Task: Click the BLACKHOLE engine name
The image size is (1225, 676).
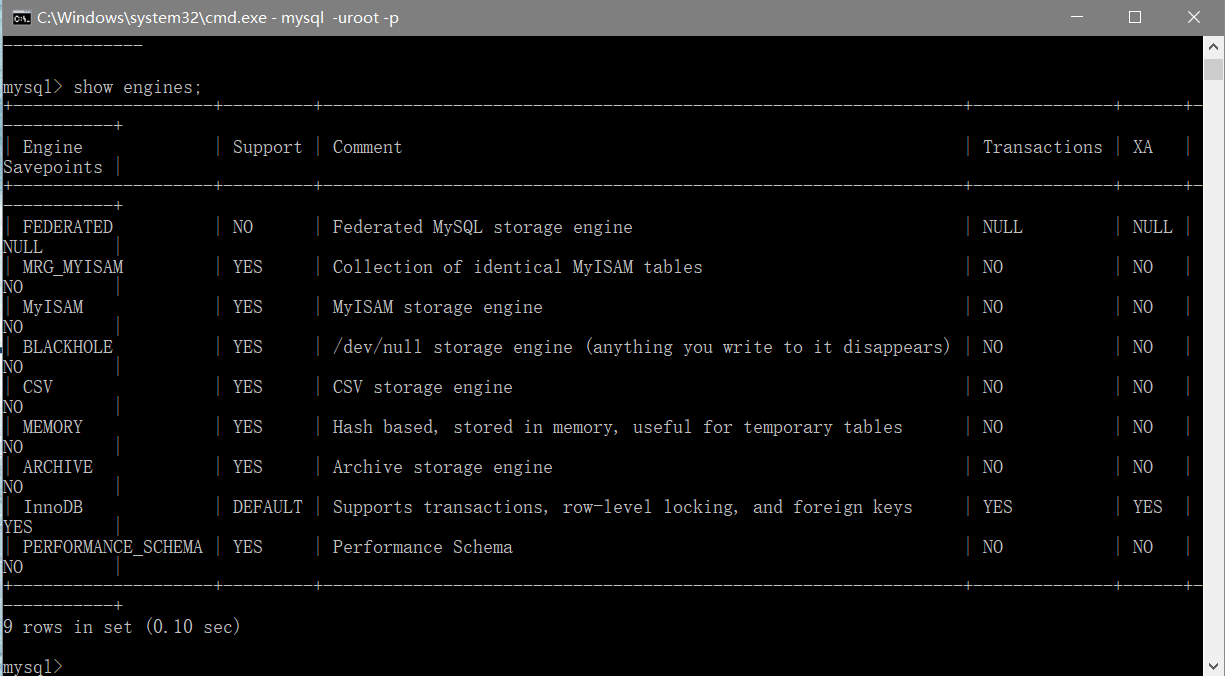Action: [x=68, y=347]
